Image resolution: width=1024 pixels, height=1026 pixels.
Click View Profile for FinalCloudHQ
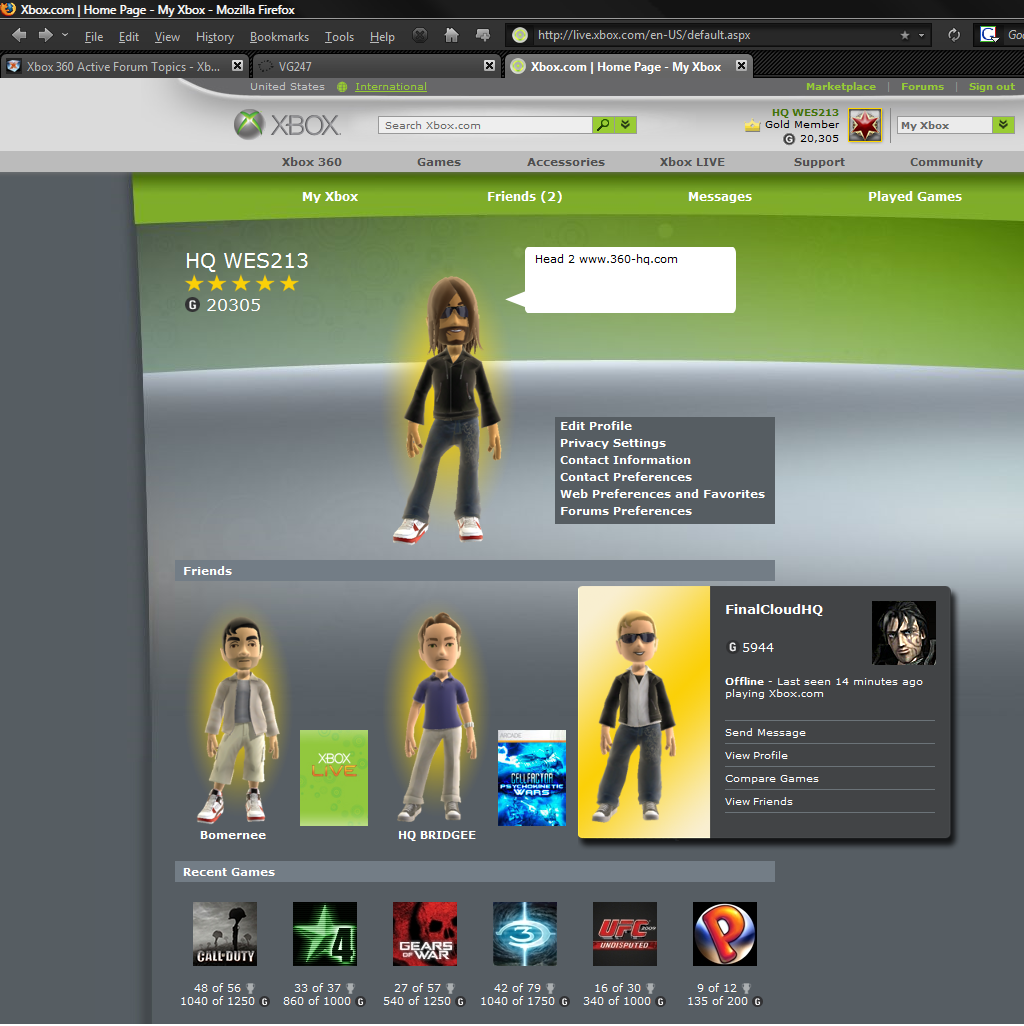pyautogui.click(x=756, y=756)
